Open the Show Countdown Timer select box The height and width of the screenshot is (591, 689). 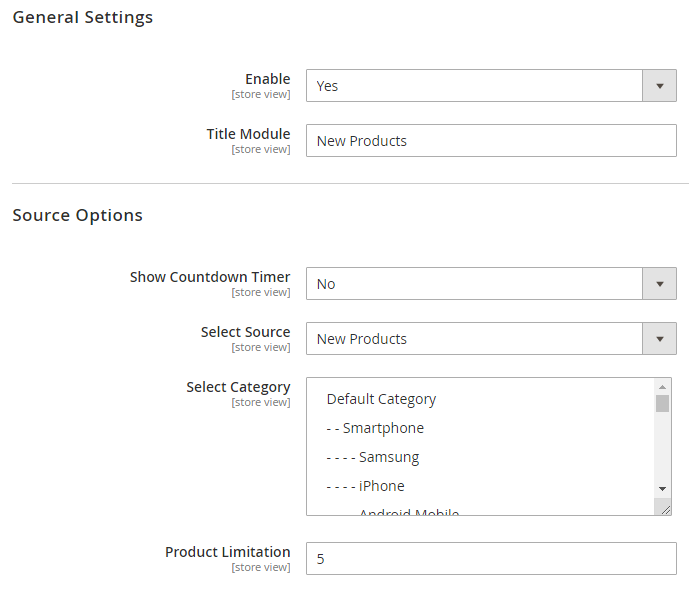coord(473,284)
